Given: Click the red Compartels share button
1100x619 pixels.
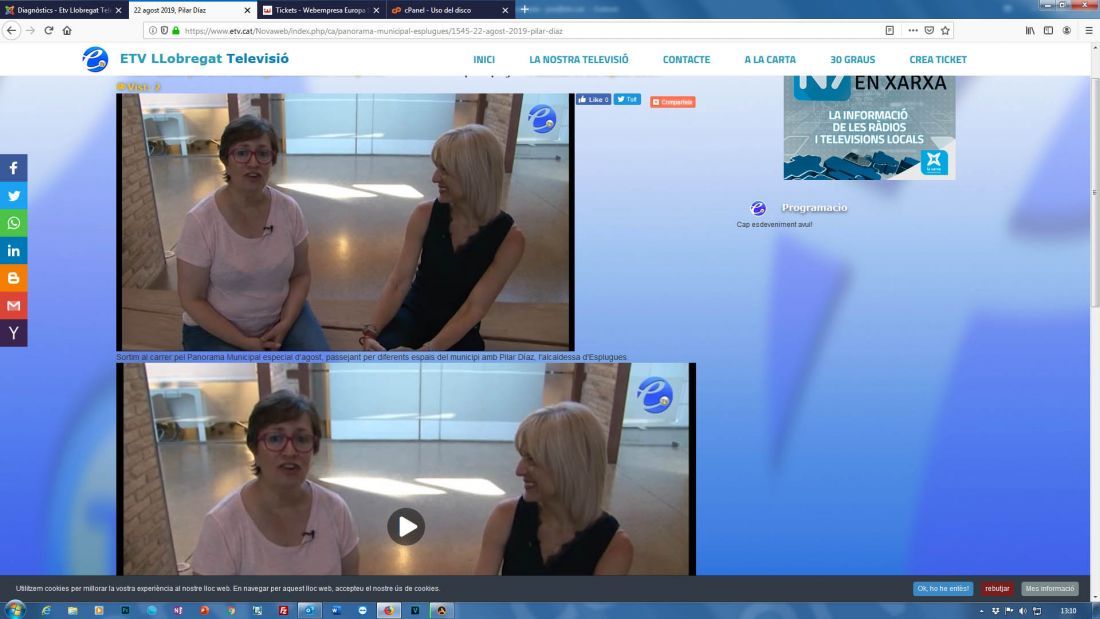Looking at the screenshot, I should (x=672, y=102).
